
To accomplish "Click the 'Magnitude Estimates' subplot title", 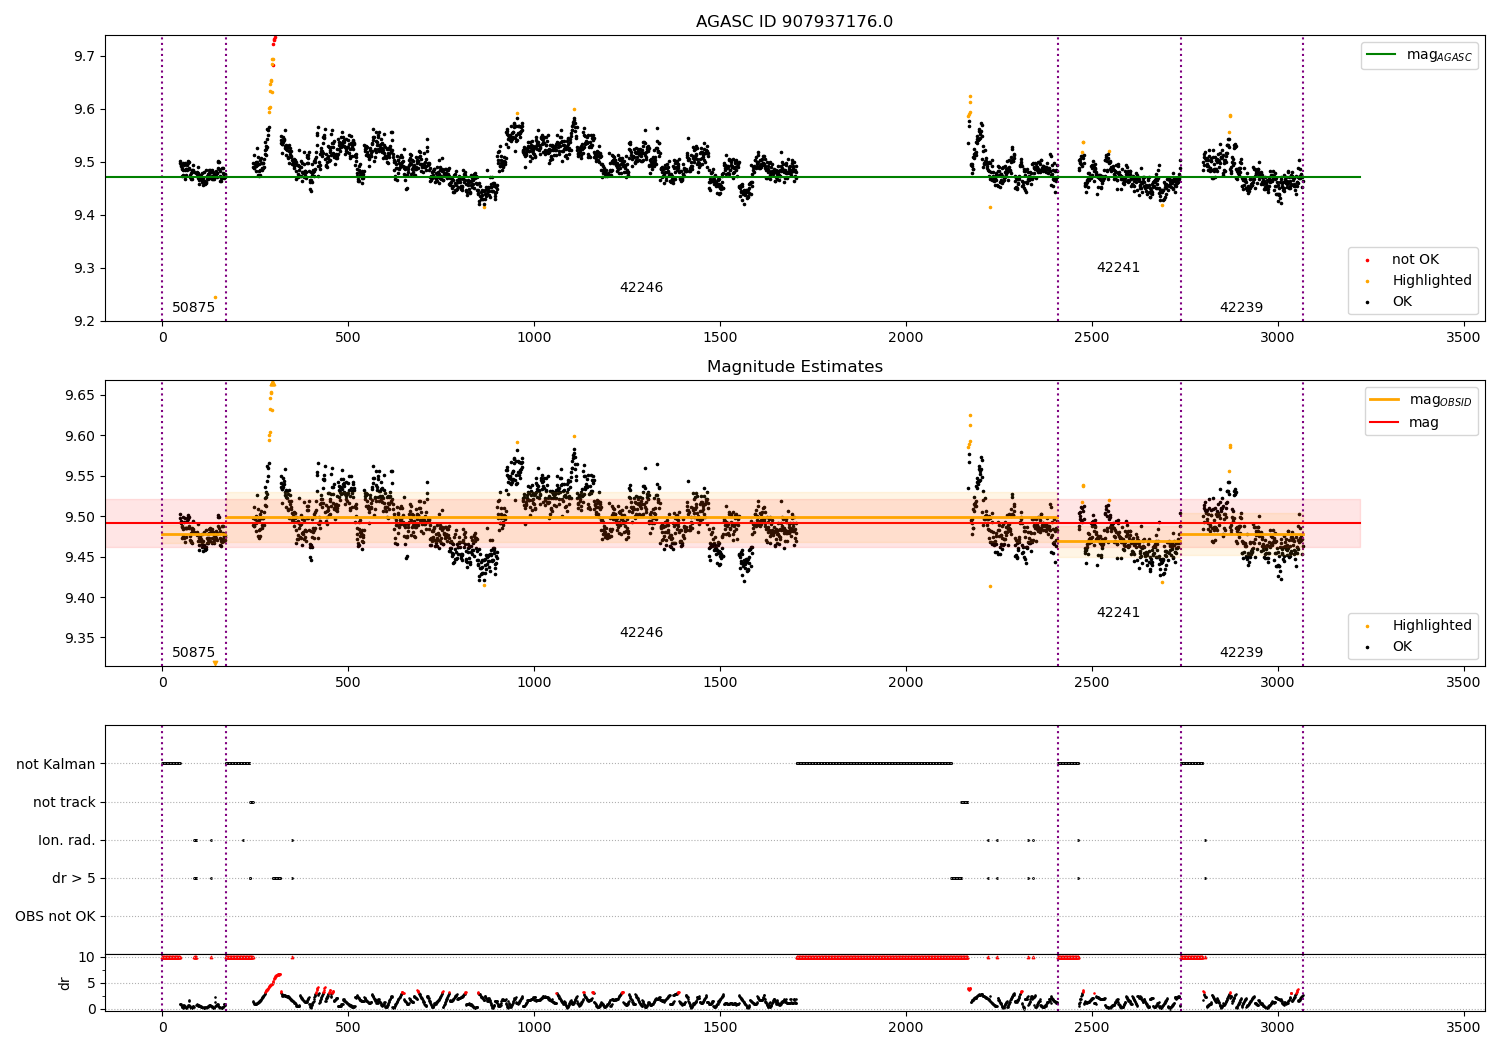I will coord(794,367).
